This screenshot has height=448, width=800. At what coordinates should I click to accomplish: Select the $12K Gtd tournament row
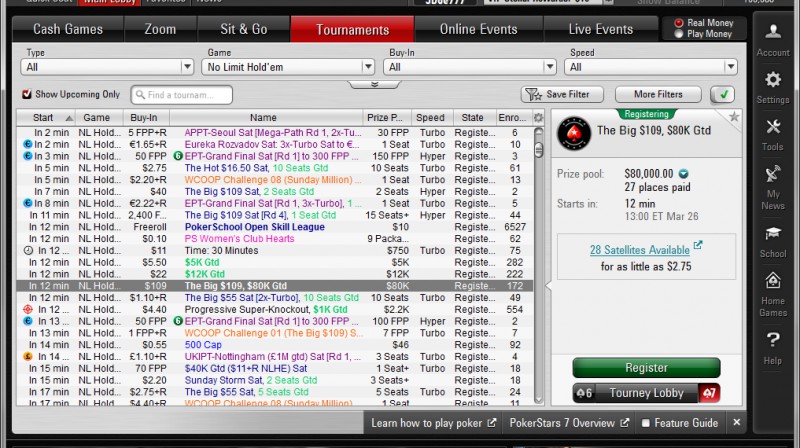(275, 274)
